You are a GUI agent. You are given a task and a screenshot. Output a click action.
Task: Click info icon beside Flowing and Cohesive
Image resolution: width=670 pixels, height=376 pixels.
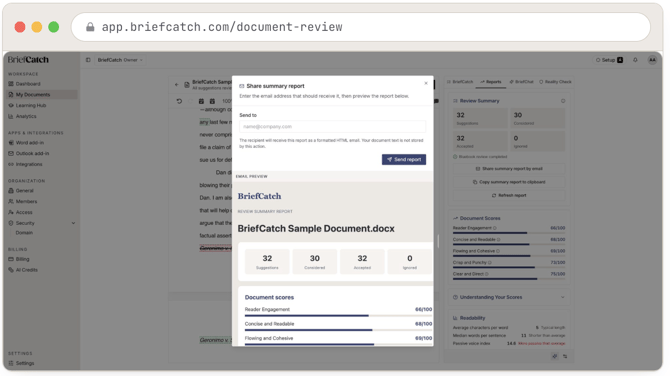point(498,251)
